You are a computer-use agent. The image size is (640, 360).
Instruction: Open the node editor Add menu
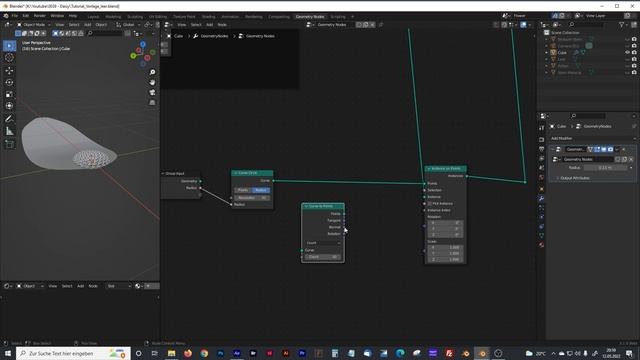[209, 25]
